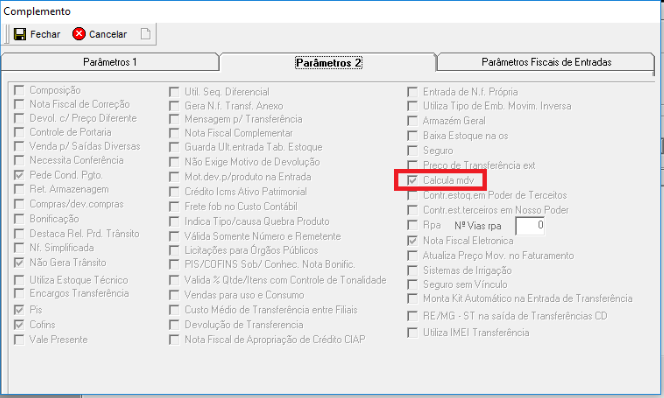Uncheck Não Gera Trânsito checkbox

(x=19, y=263)
